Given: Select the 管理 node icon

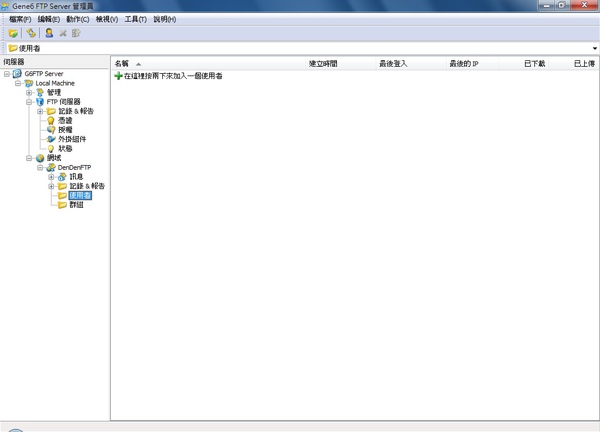Looking at the screenshot, I should (x=40, y=93).
